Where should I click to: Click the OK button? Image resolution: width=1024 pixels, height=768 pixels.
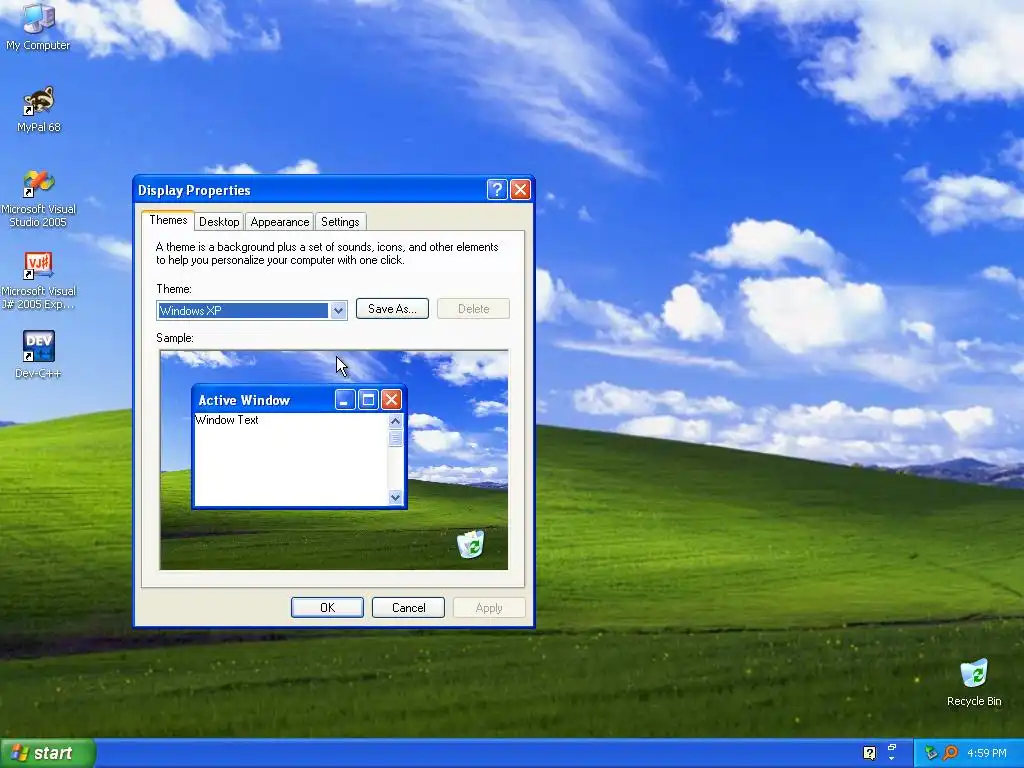click(327, 607)
